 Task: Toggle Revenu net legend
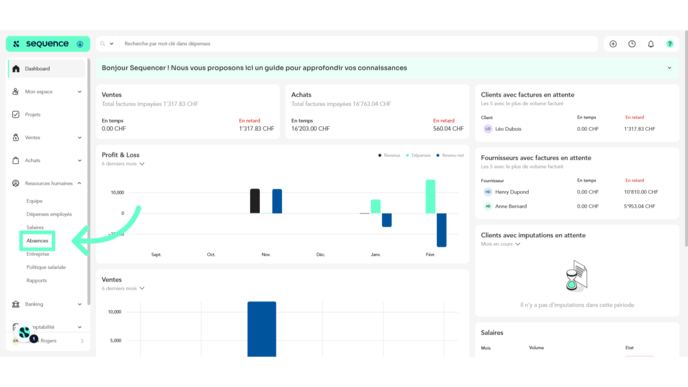click(450, 155)
